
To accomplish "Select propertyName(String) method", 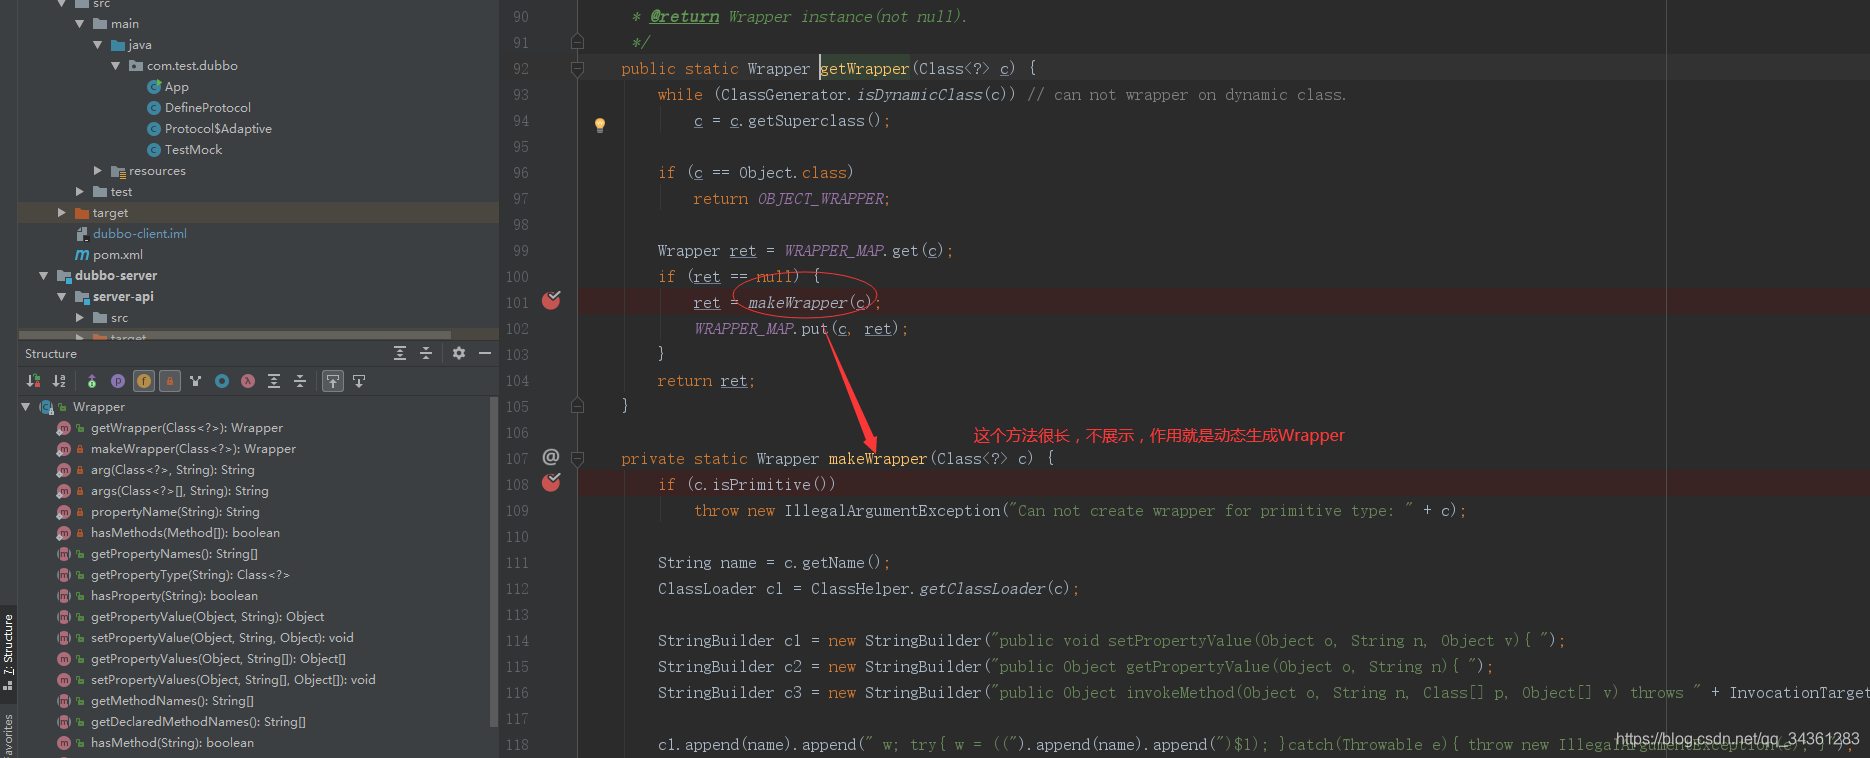I will tap(175, 512).
